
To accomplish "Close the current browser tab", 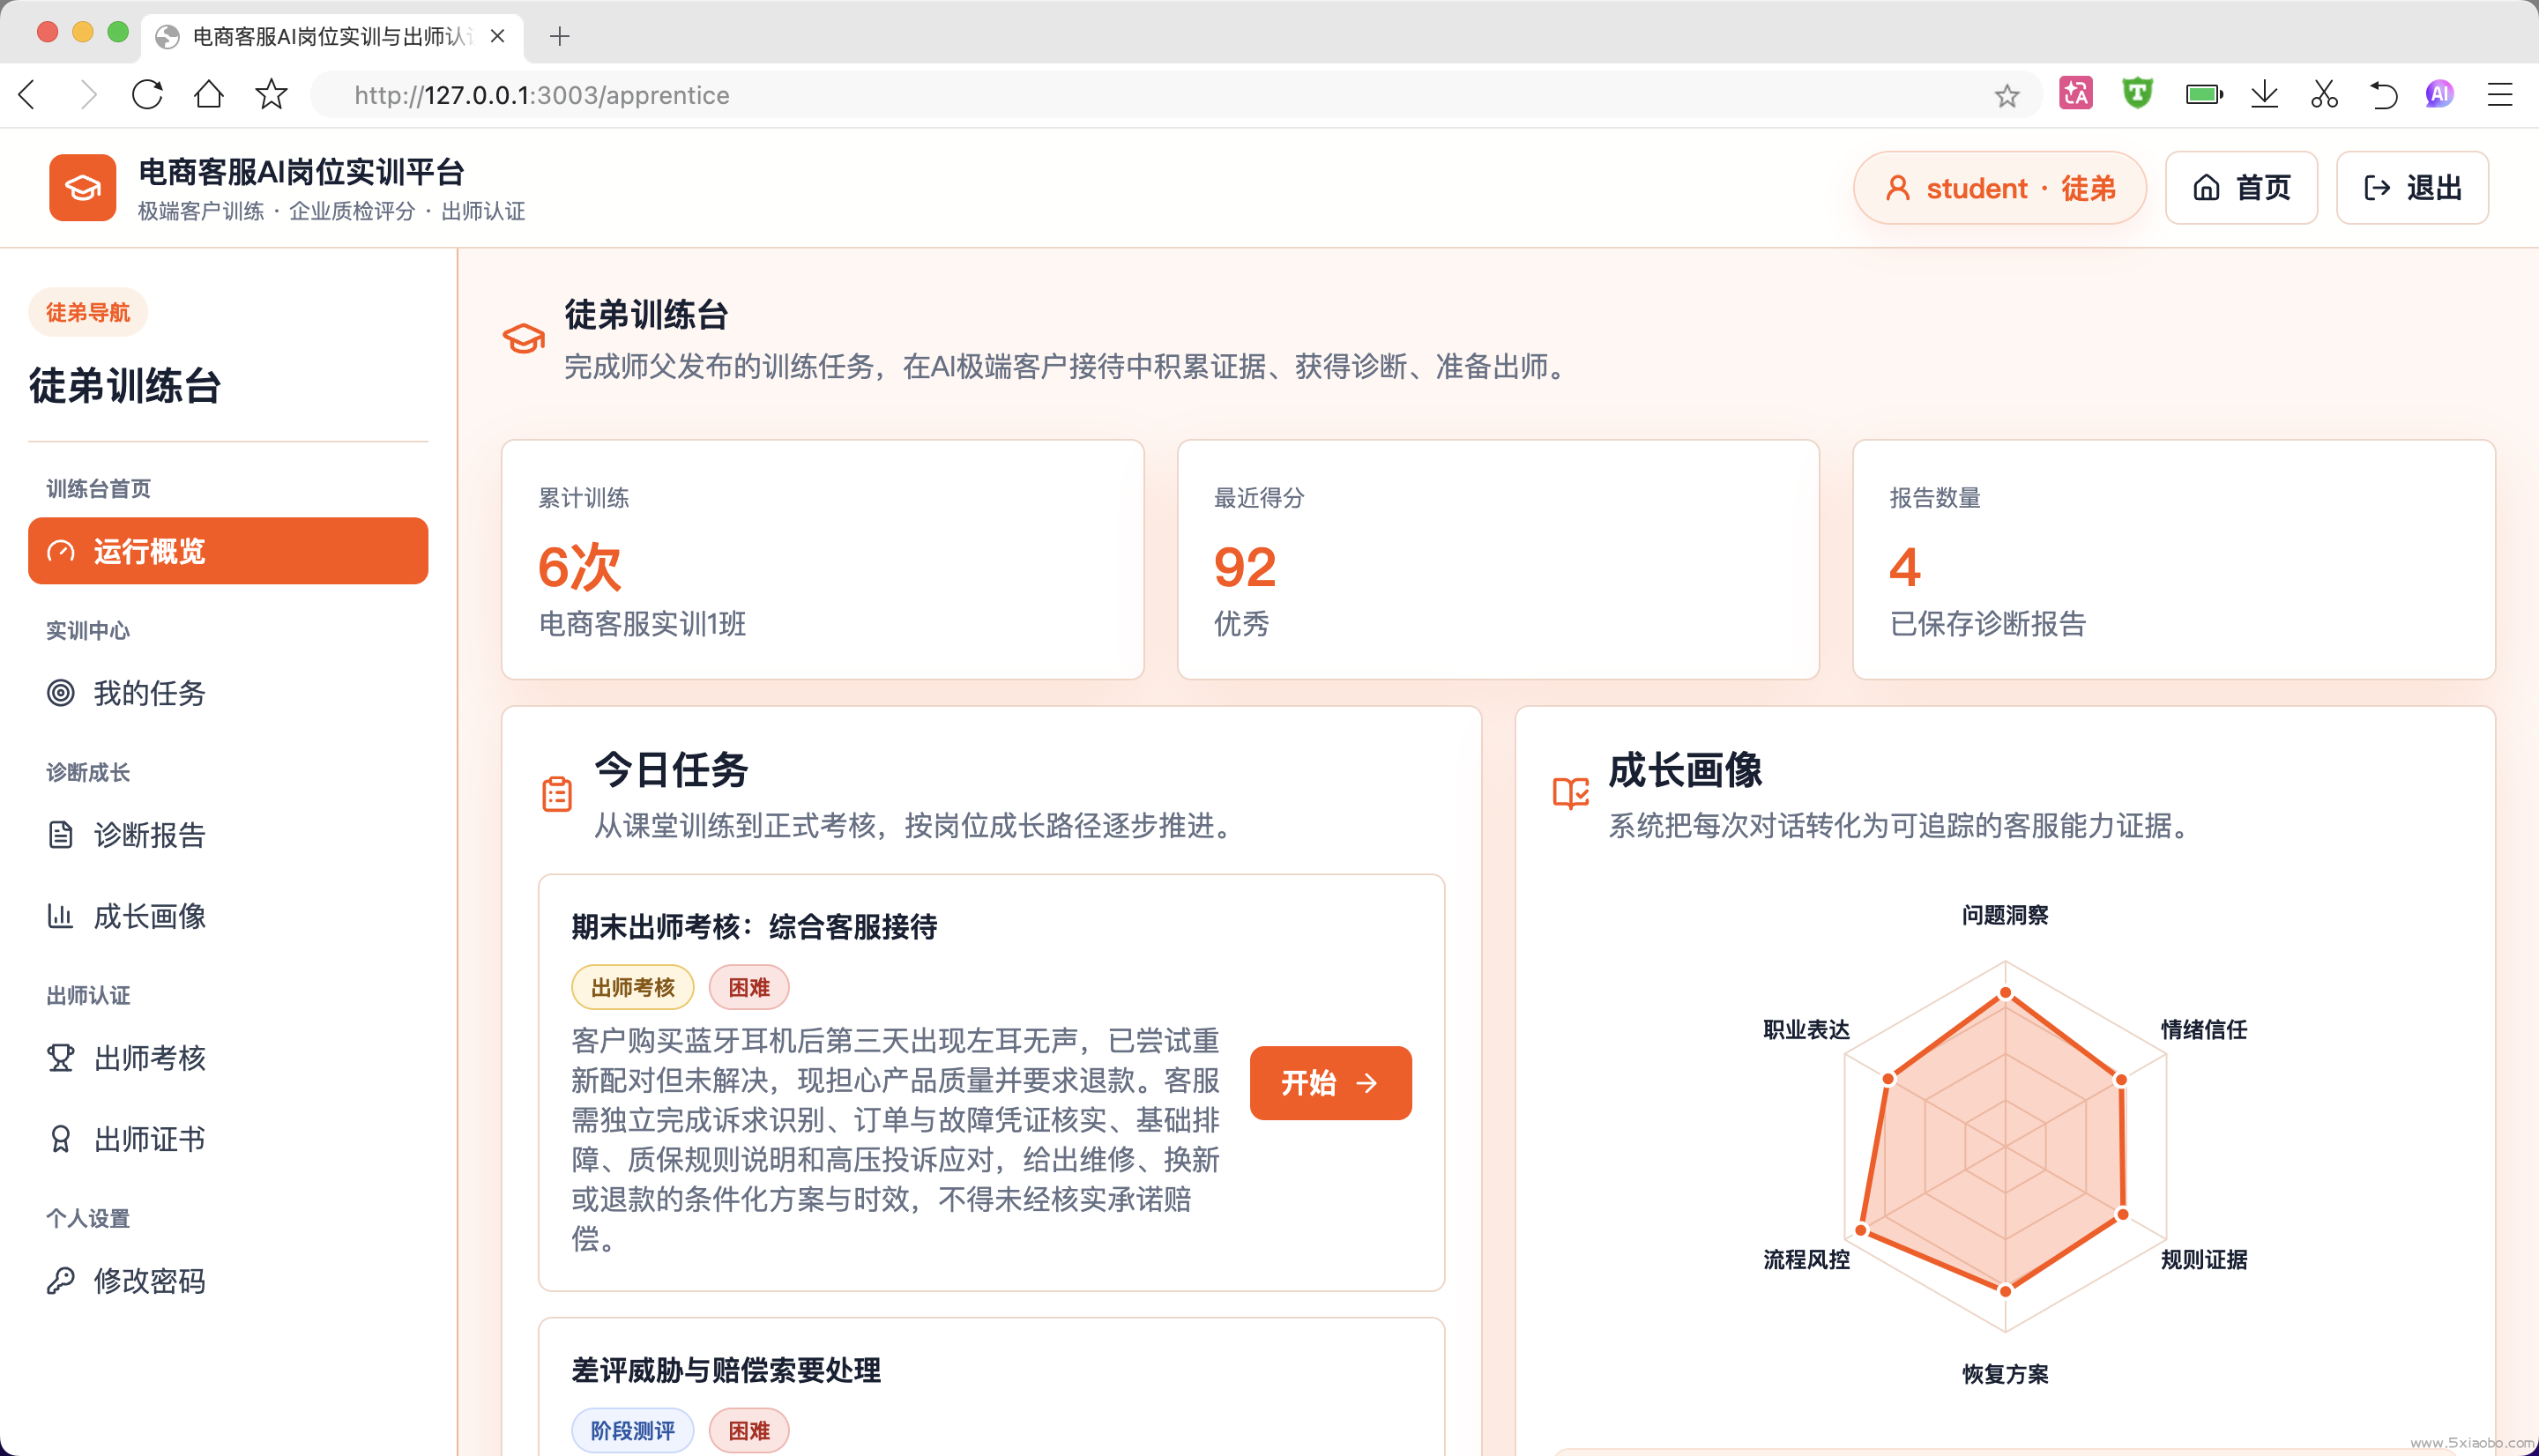I will click(497, 37).
